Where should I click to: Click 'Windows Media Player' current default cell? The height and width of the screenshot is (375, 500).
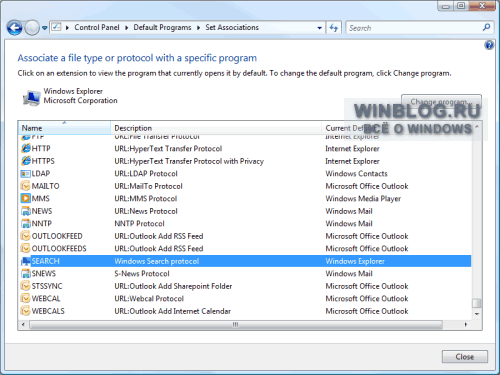(x=363, y=199)
